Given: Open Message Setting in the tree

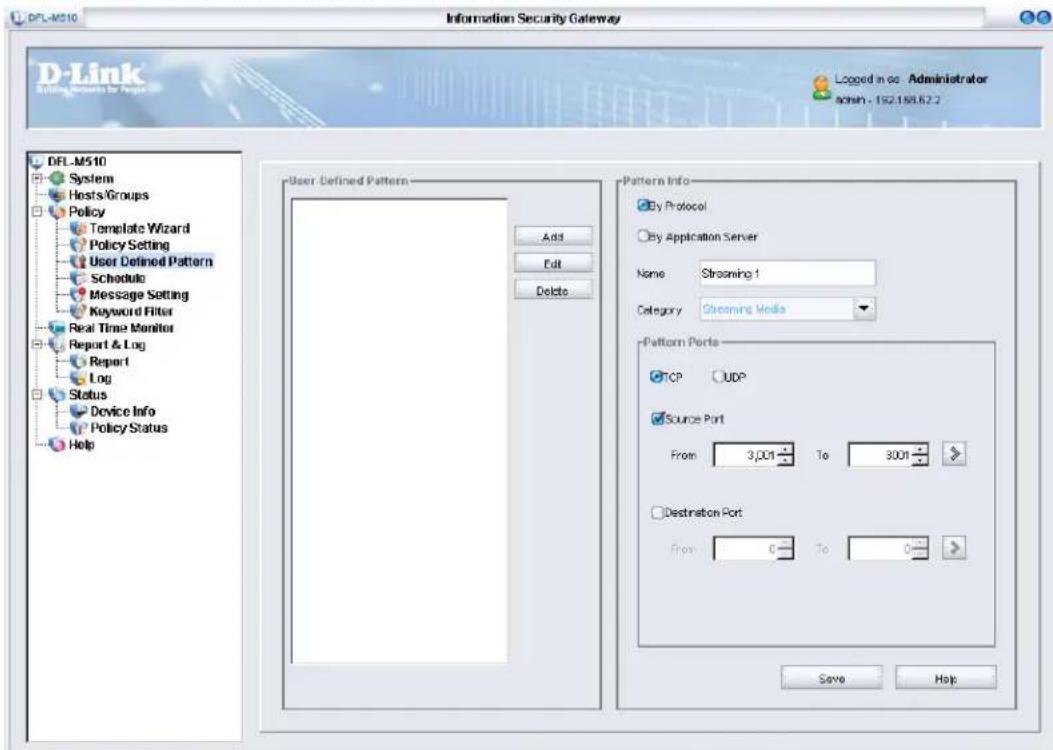Looking at the screenshot, I should click(139, 295).
